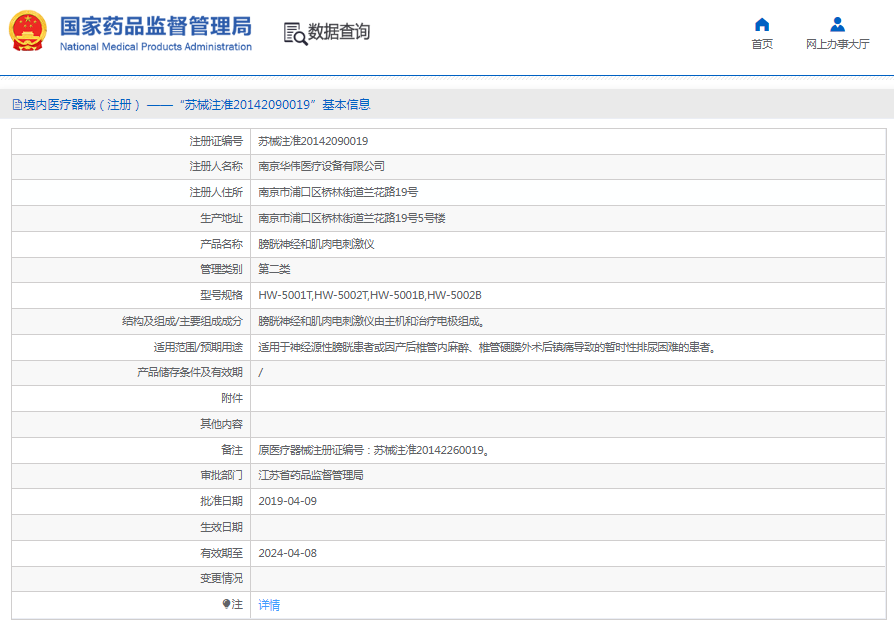Click the 审批部门 row label

(x=221, y=475)
